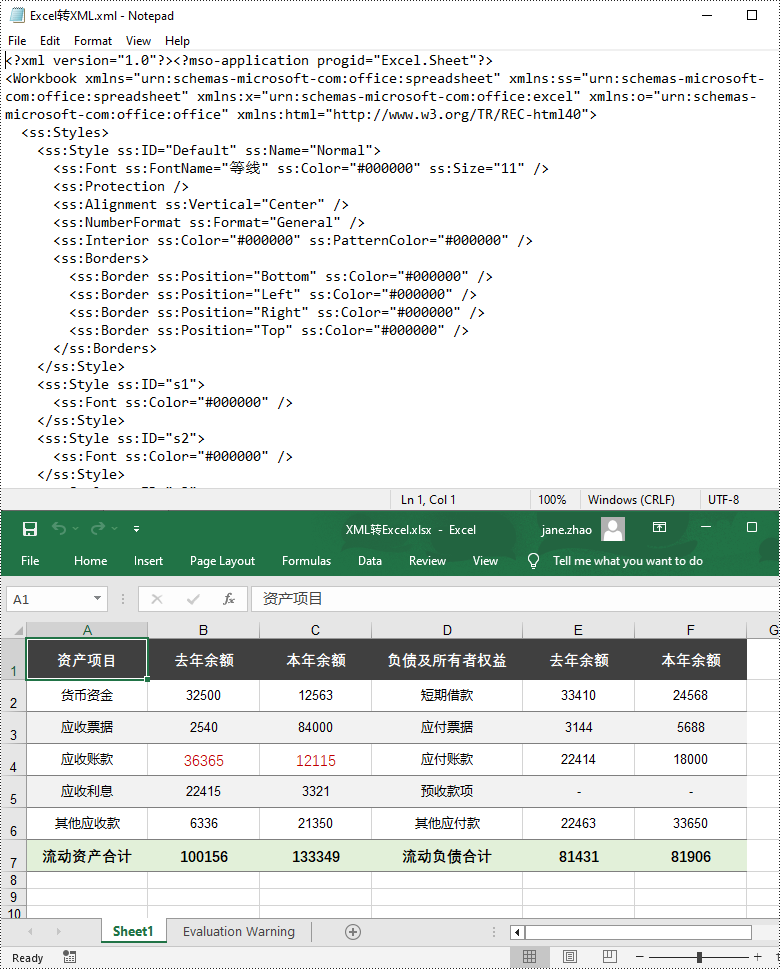Open Notepad View menu
780x969 pixels.
tap(138, 41)
